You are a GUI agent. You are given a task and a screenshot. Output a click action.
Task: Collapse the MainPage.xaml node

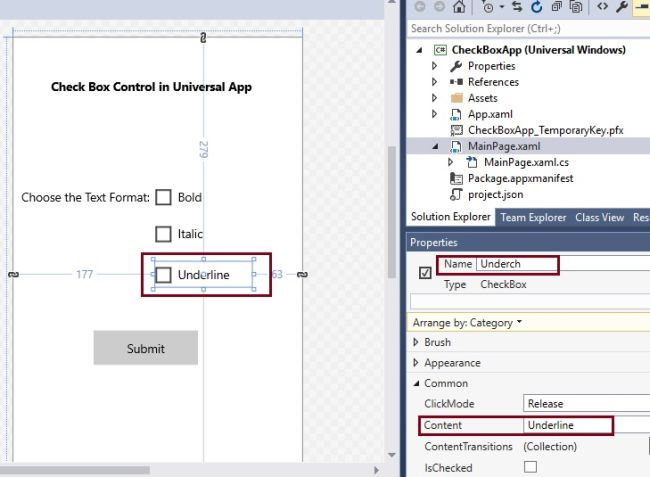coord(435,147)
